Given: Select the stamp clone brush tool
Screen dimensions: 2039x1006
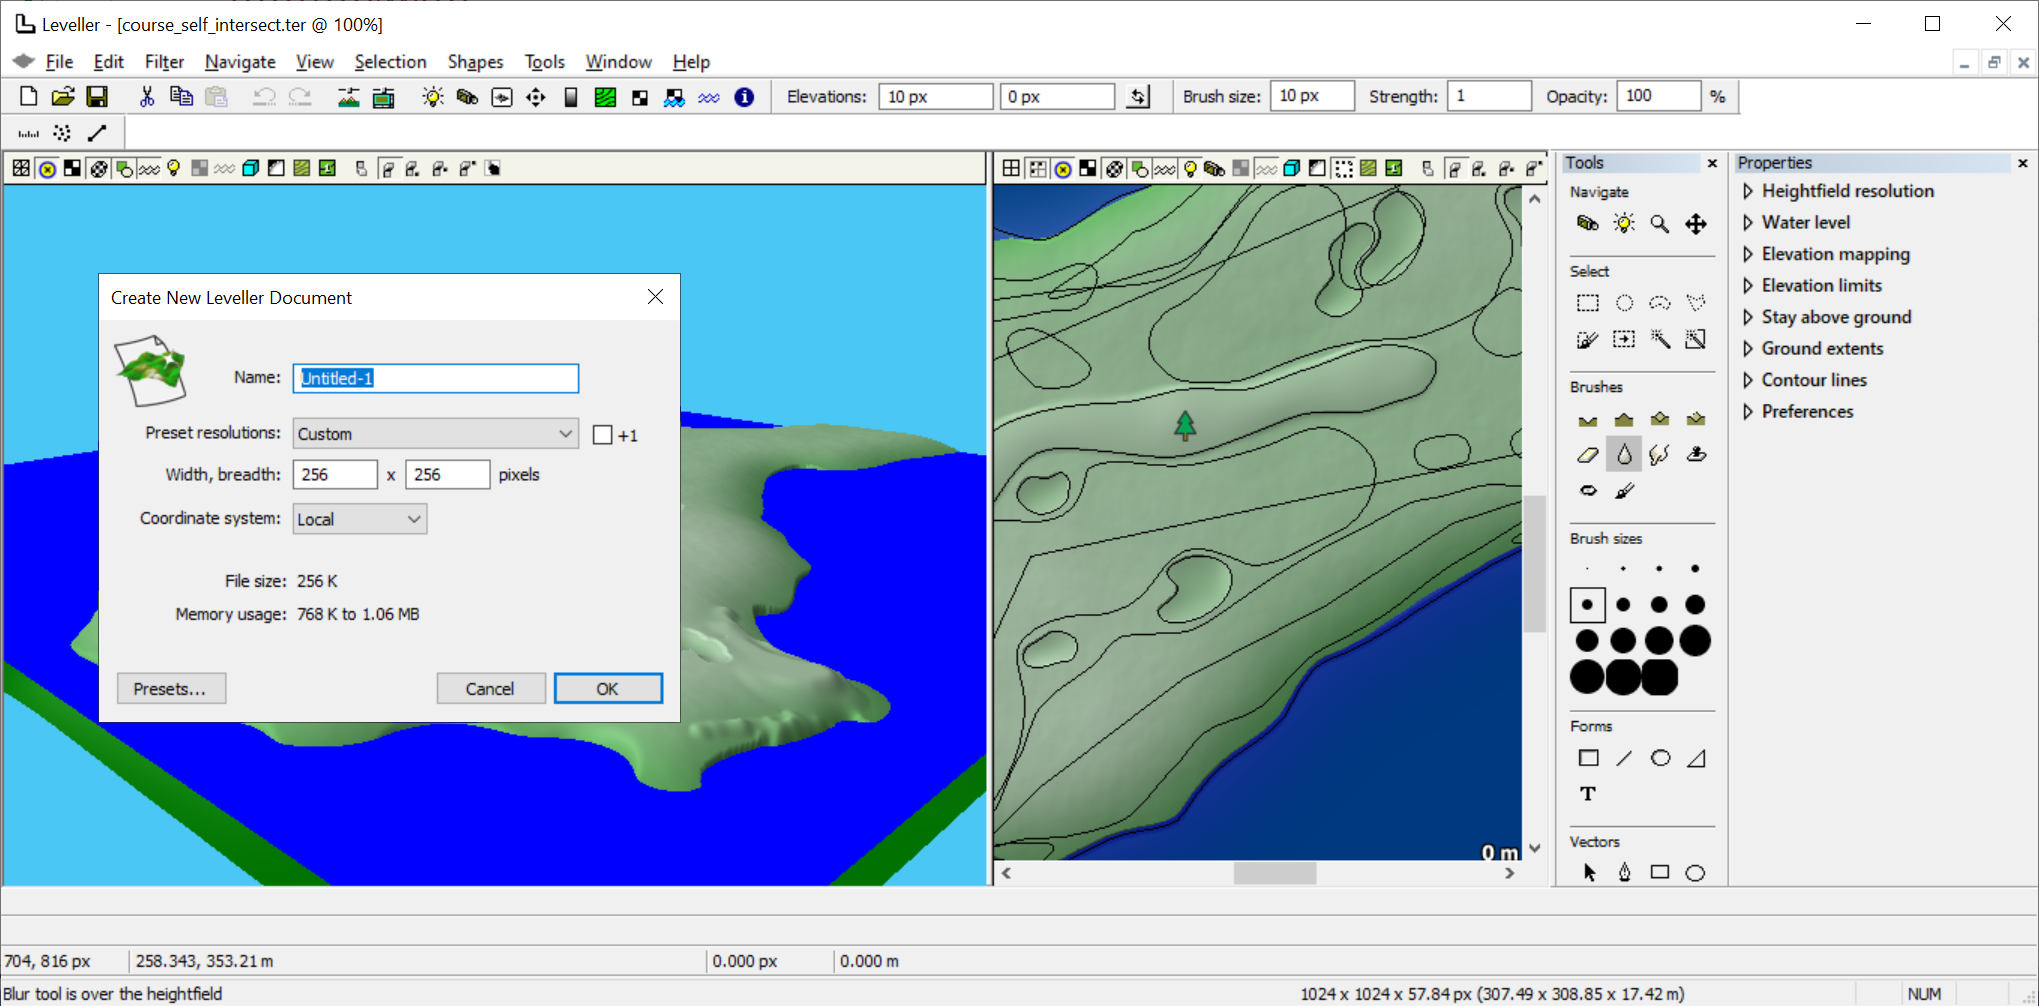Looking at the screenshot, I should 1696,455.
